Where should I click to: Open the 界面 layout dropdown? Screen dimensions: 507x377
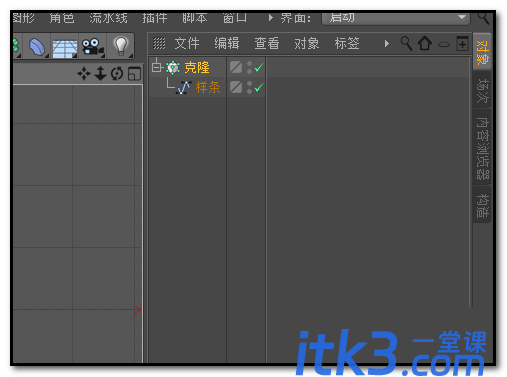point(396,18)
